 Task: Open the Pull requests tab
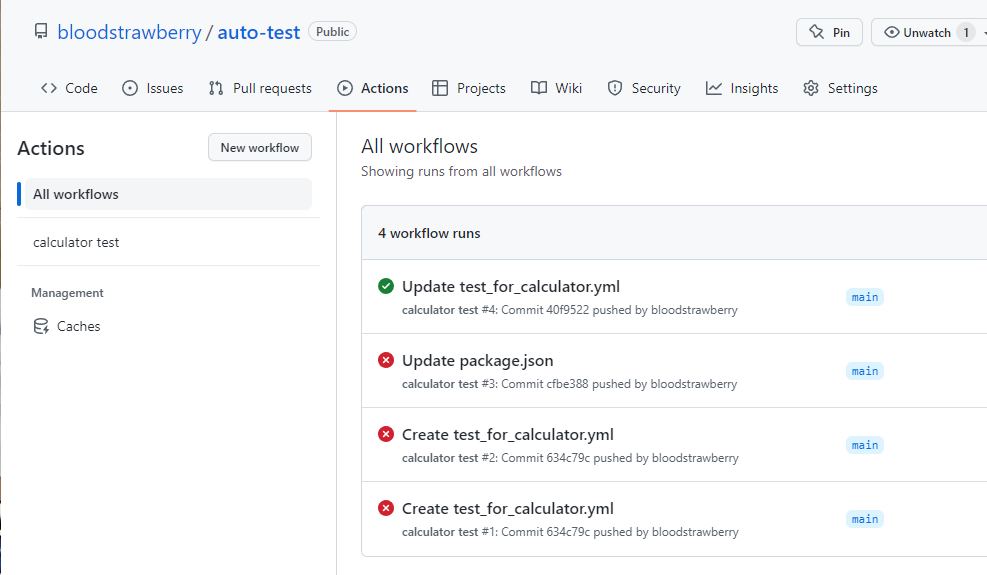(260, 88)
